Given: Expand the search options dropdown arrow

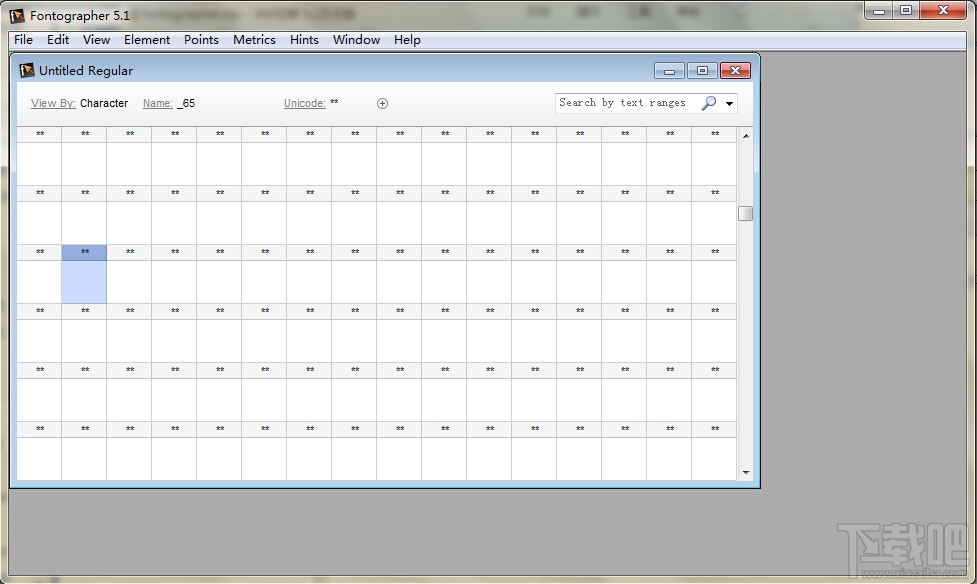Looking at the screenshot, I should 729,103.
